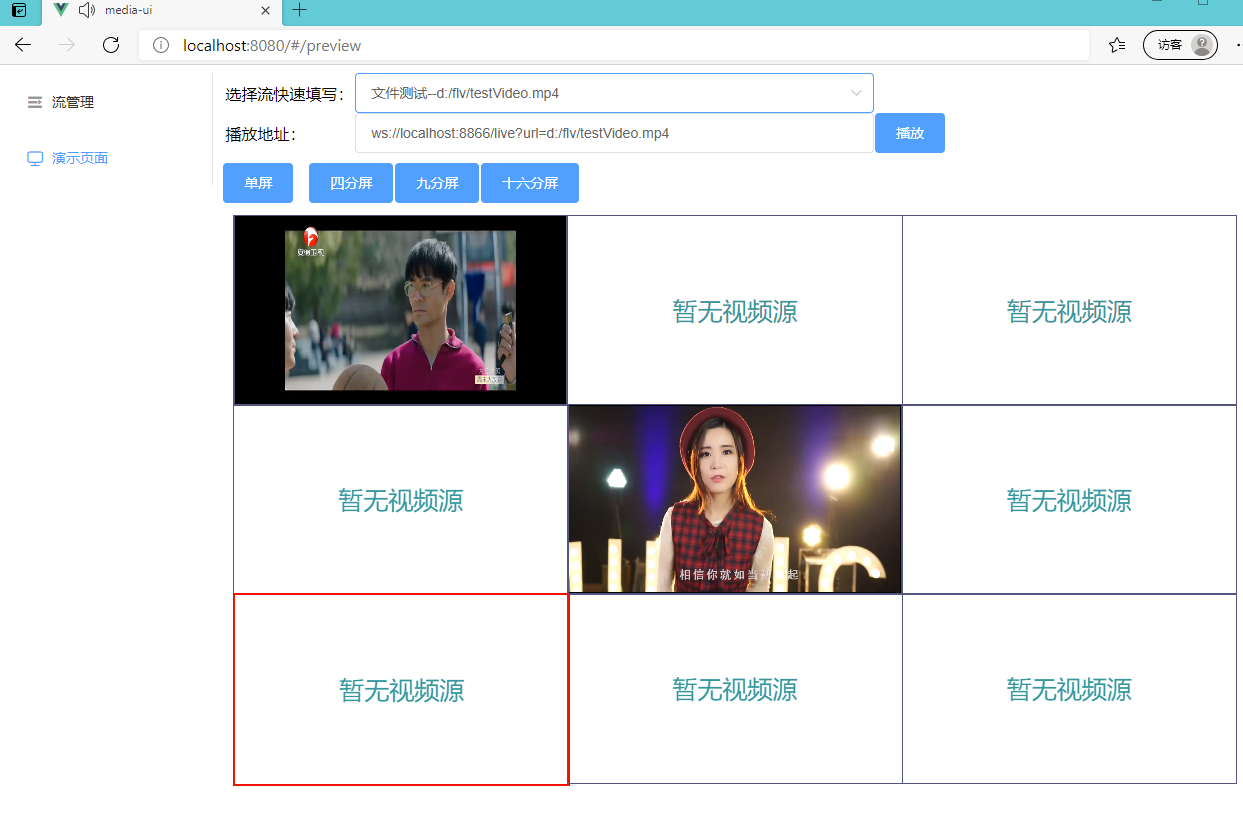Click the browser address bar URL
This screenshot has width=1243, height=815.
[x=272, y=45]
